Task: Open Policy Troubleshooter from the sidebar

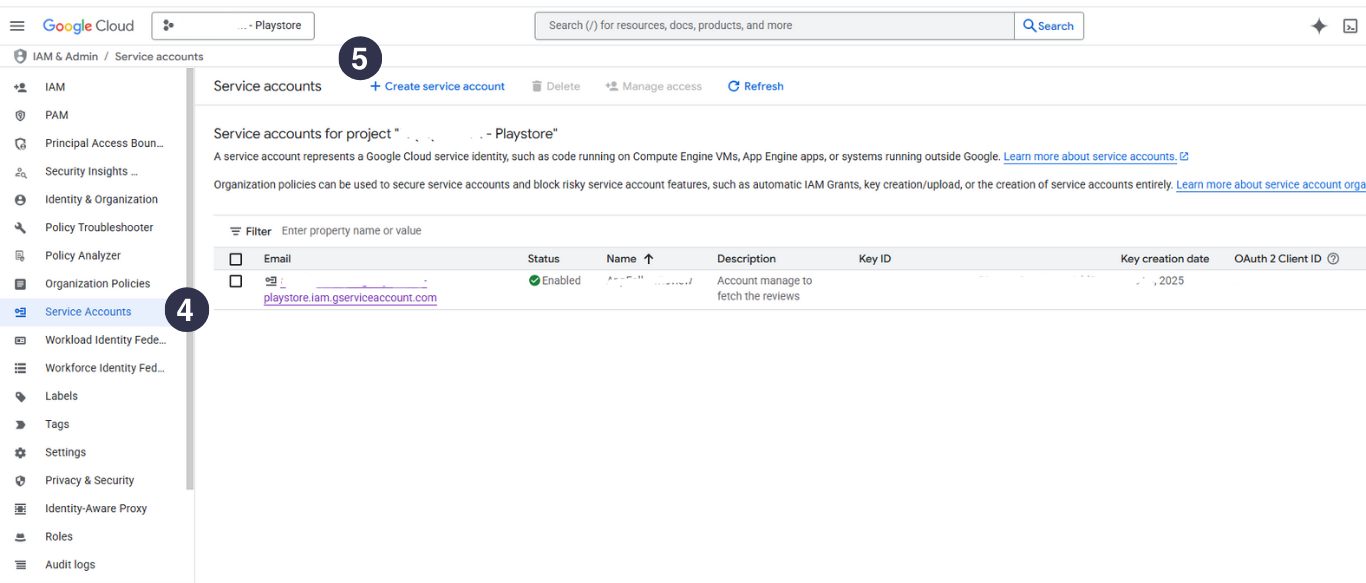Action: click(102, 227)
